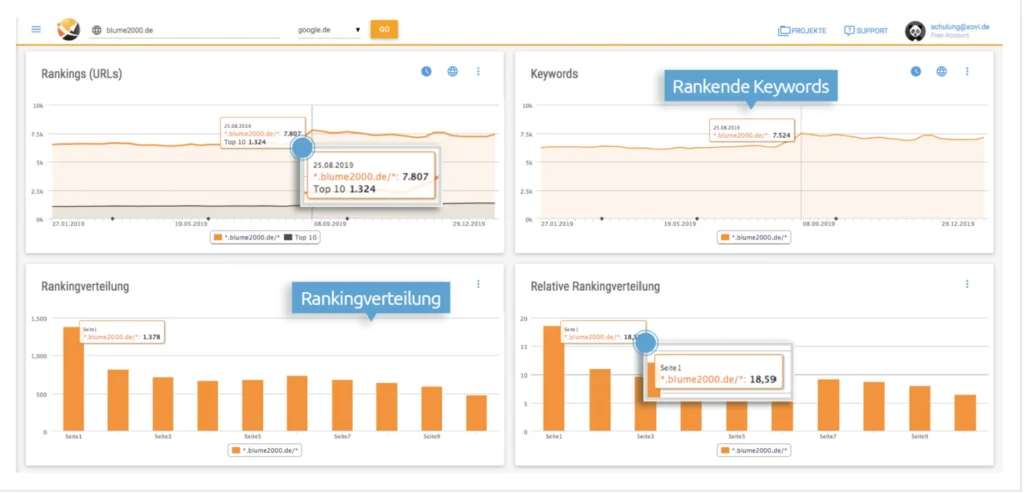
Task: Open three-dot menu in Relative Rankingverteilung panel
Action: coord(967,284)
